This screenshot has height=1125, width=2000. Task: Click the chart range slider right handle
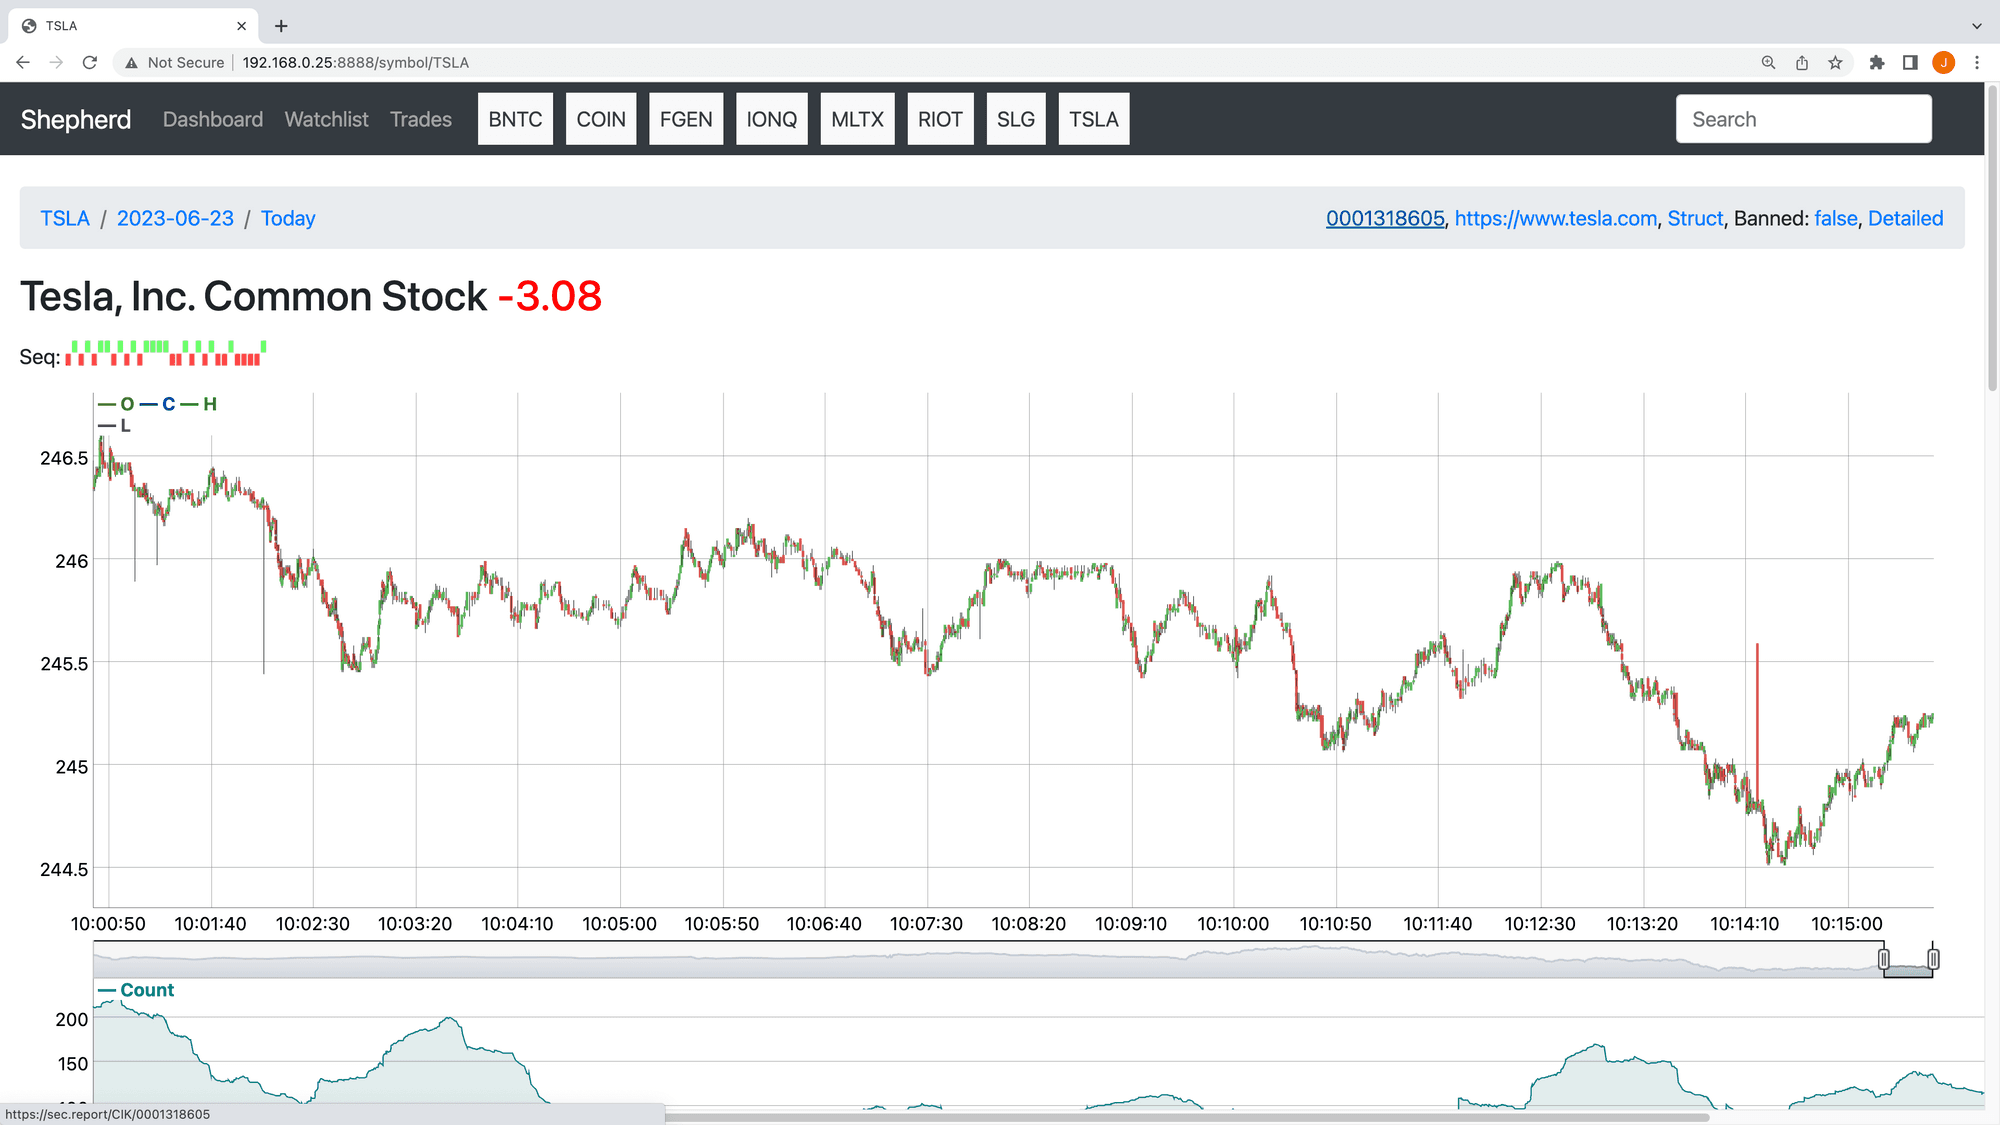1933,959
